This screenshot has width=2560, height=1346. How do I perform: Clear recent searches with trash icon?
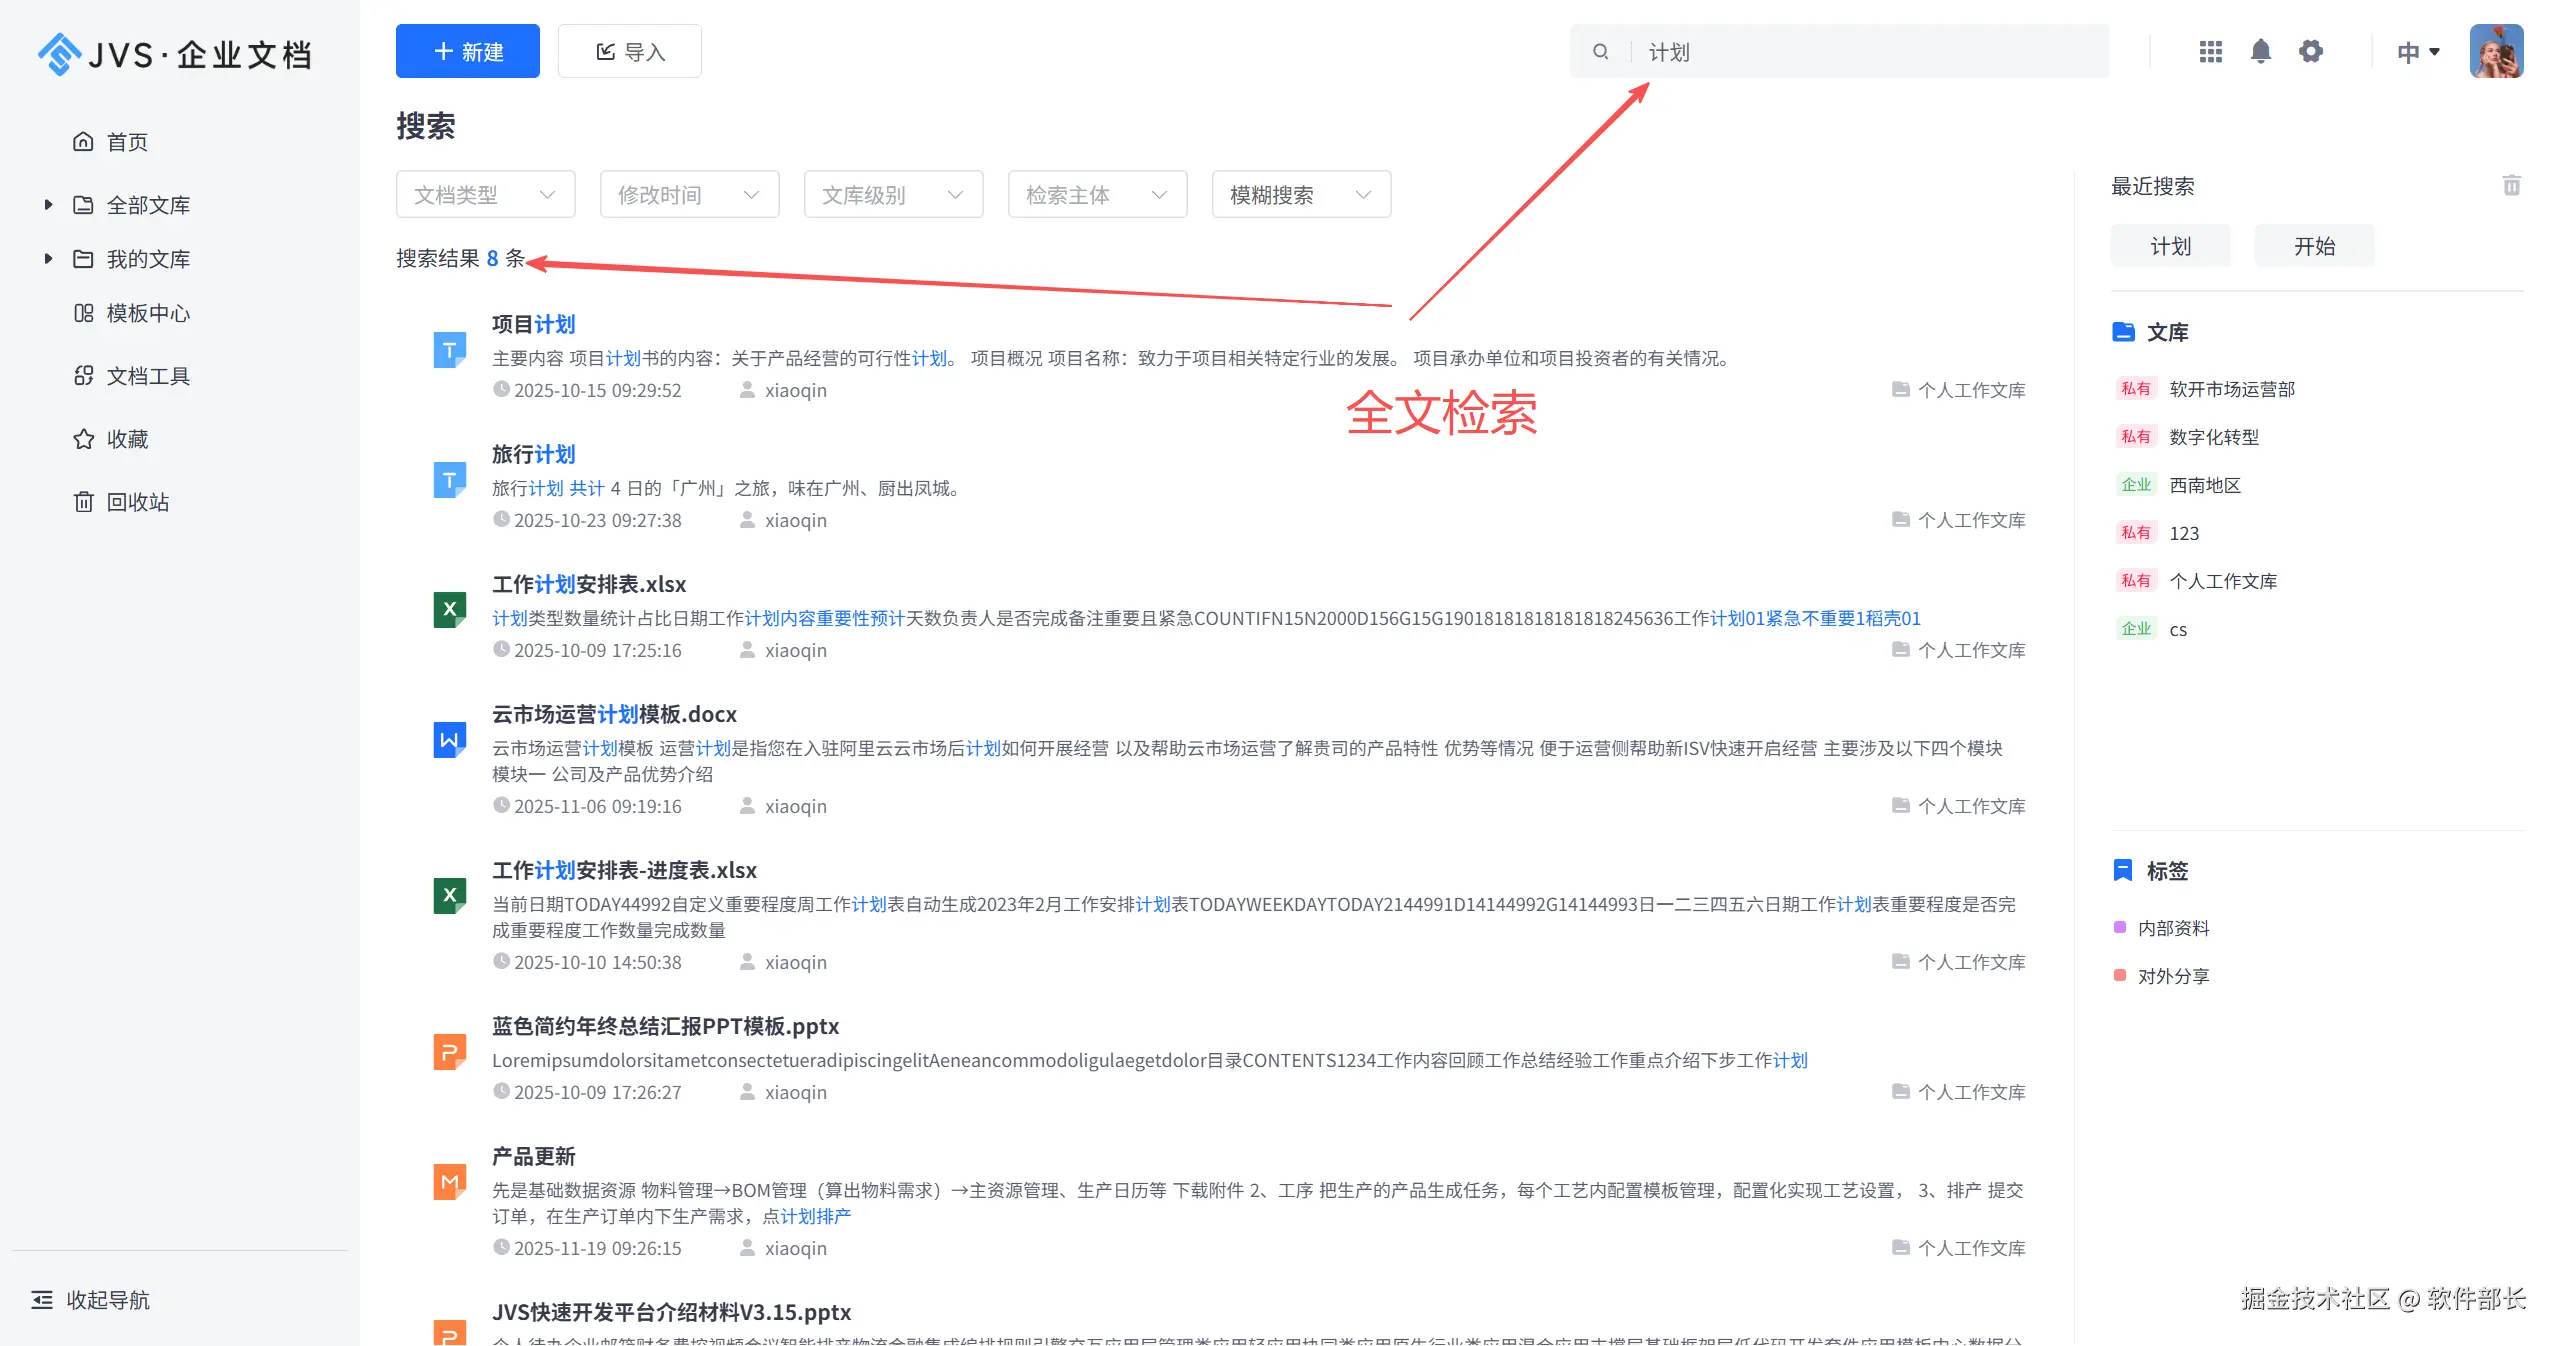tap(2511, 185)
